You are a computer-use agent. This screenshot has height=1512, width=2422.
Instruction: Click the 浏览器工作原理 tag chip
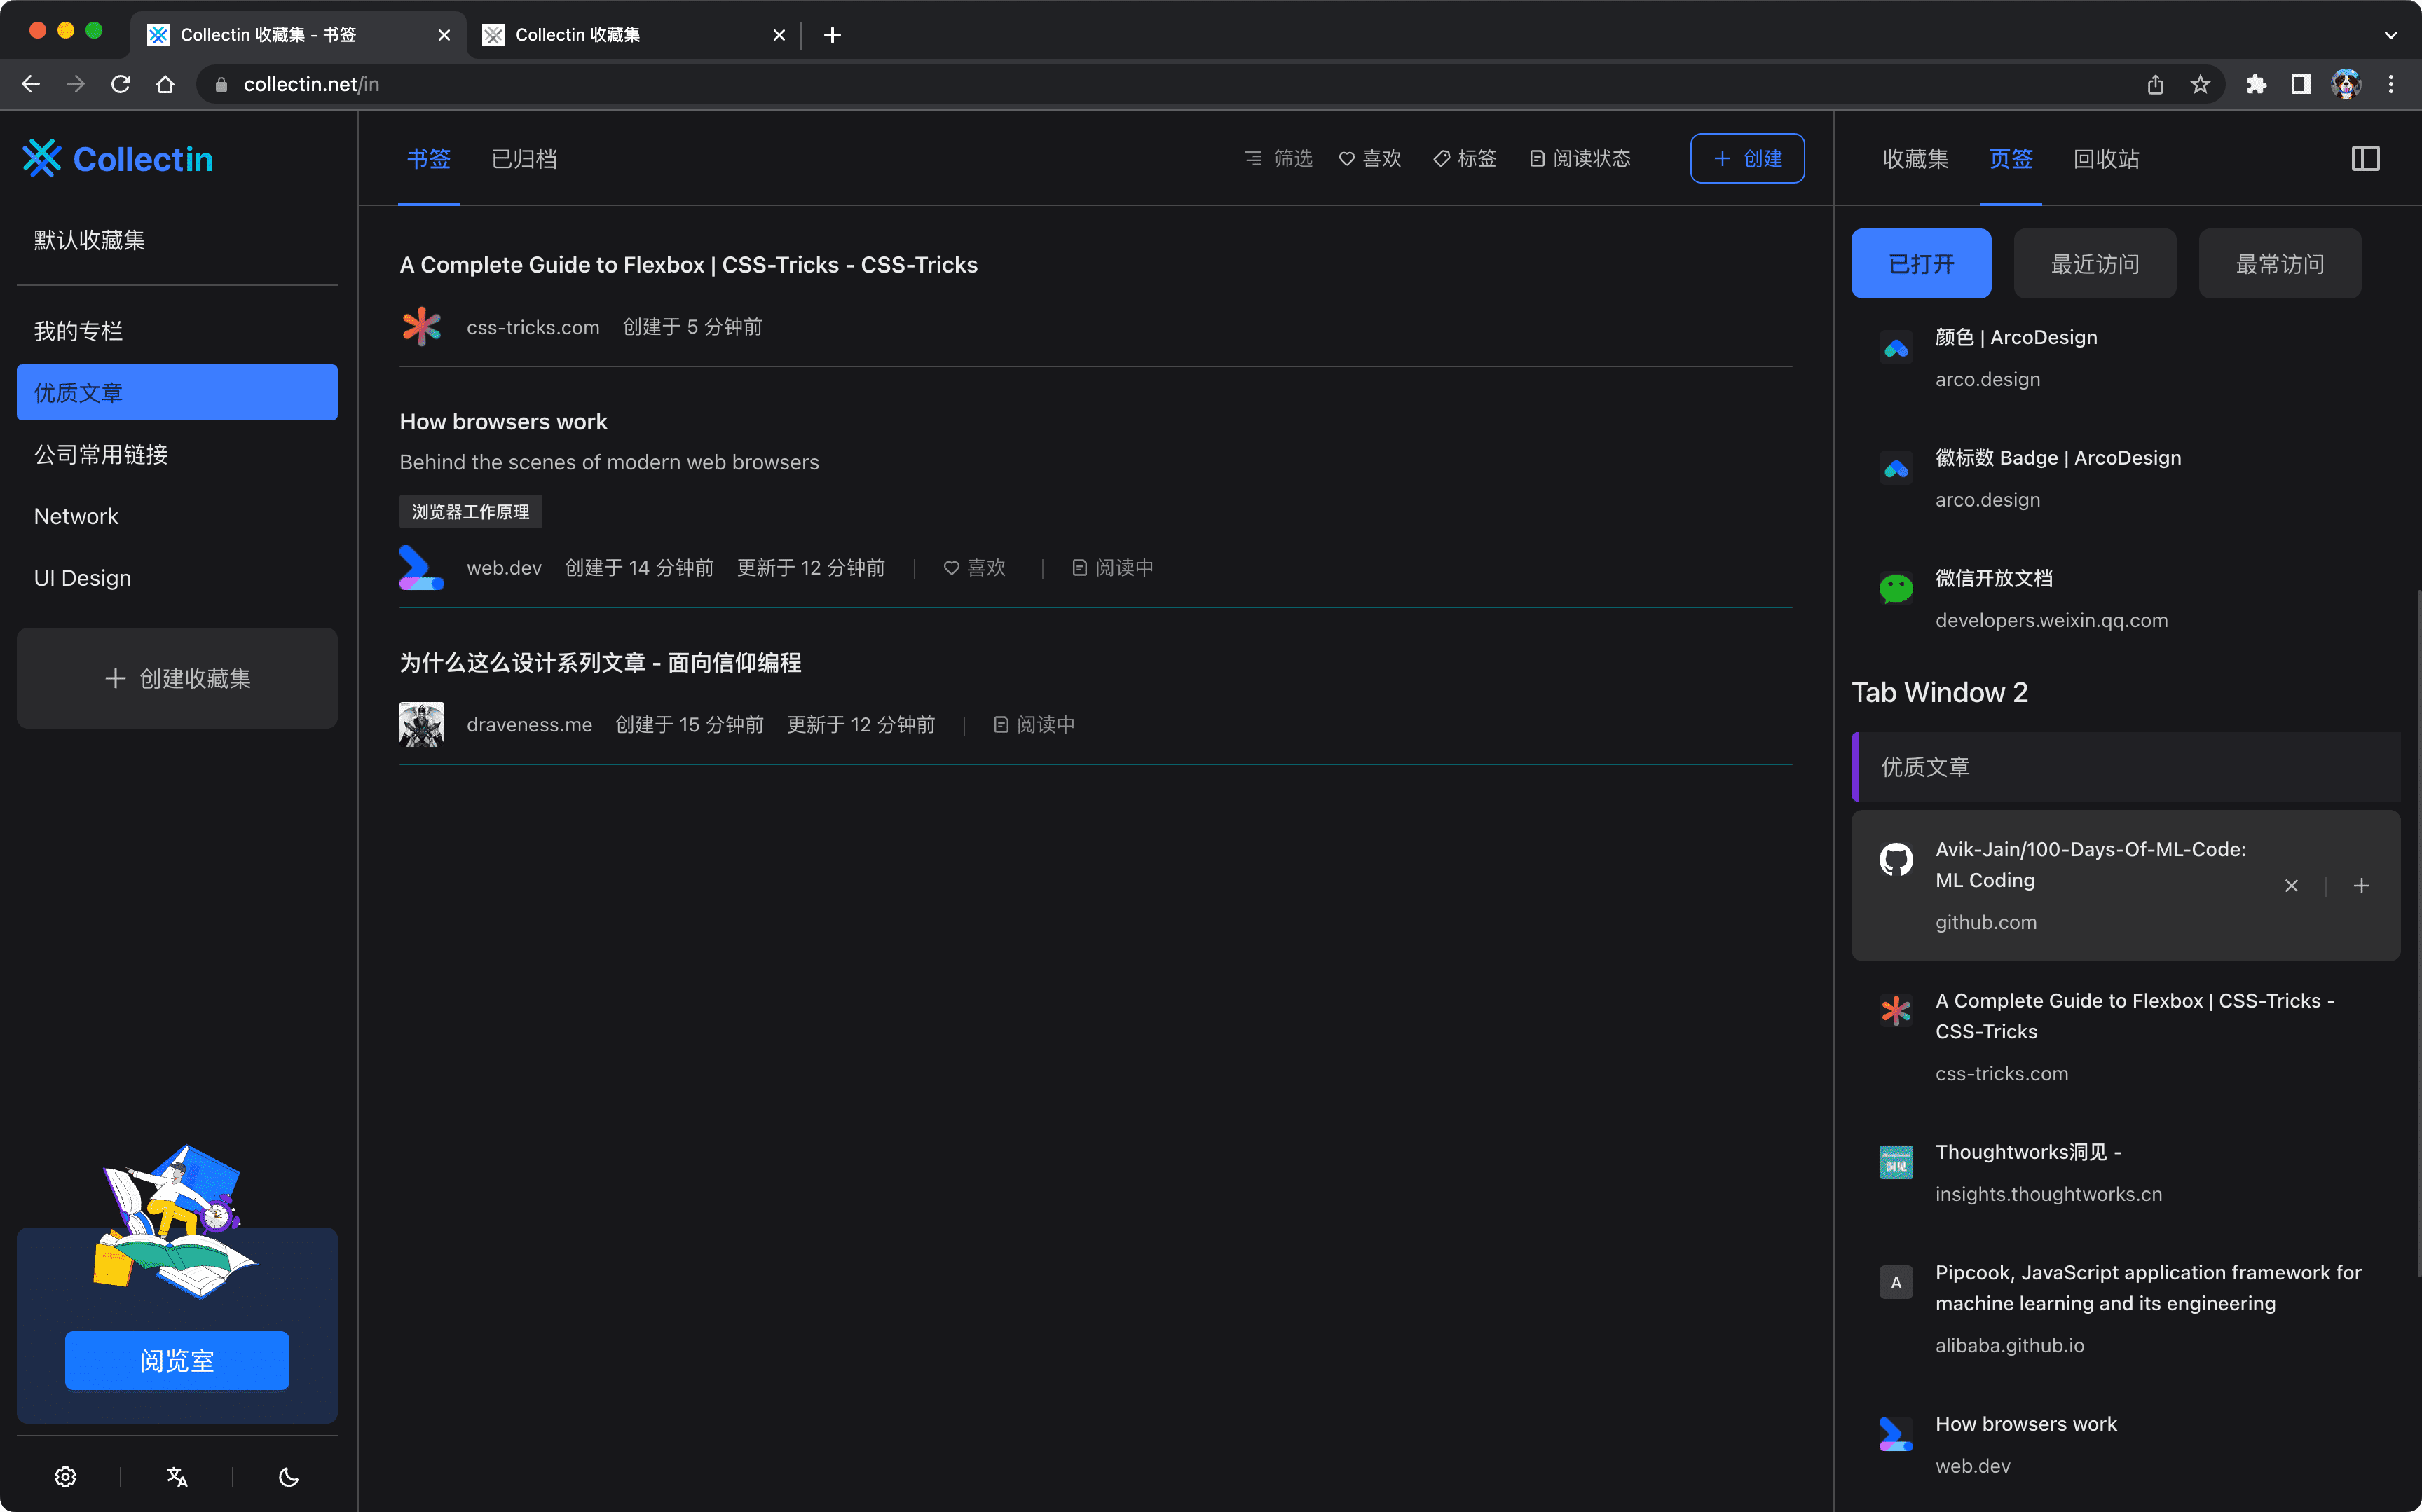(x=470, y=512)
